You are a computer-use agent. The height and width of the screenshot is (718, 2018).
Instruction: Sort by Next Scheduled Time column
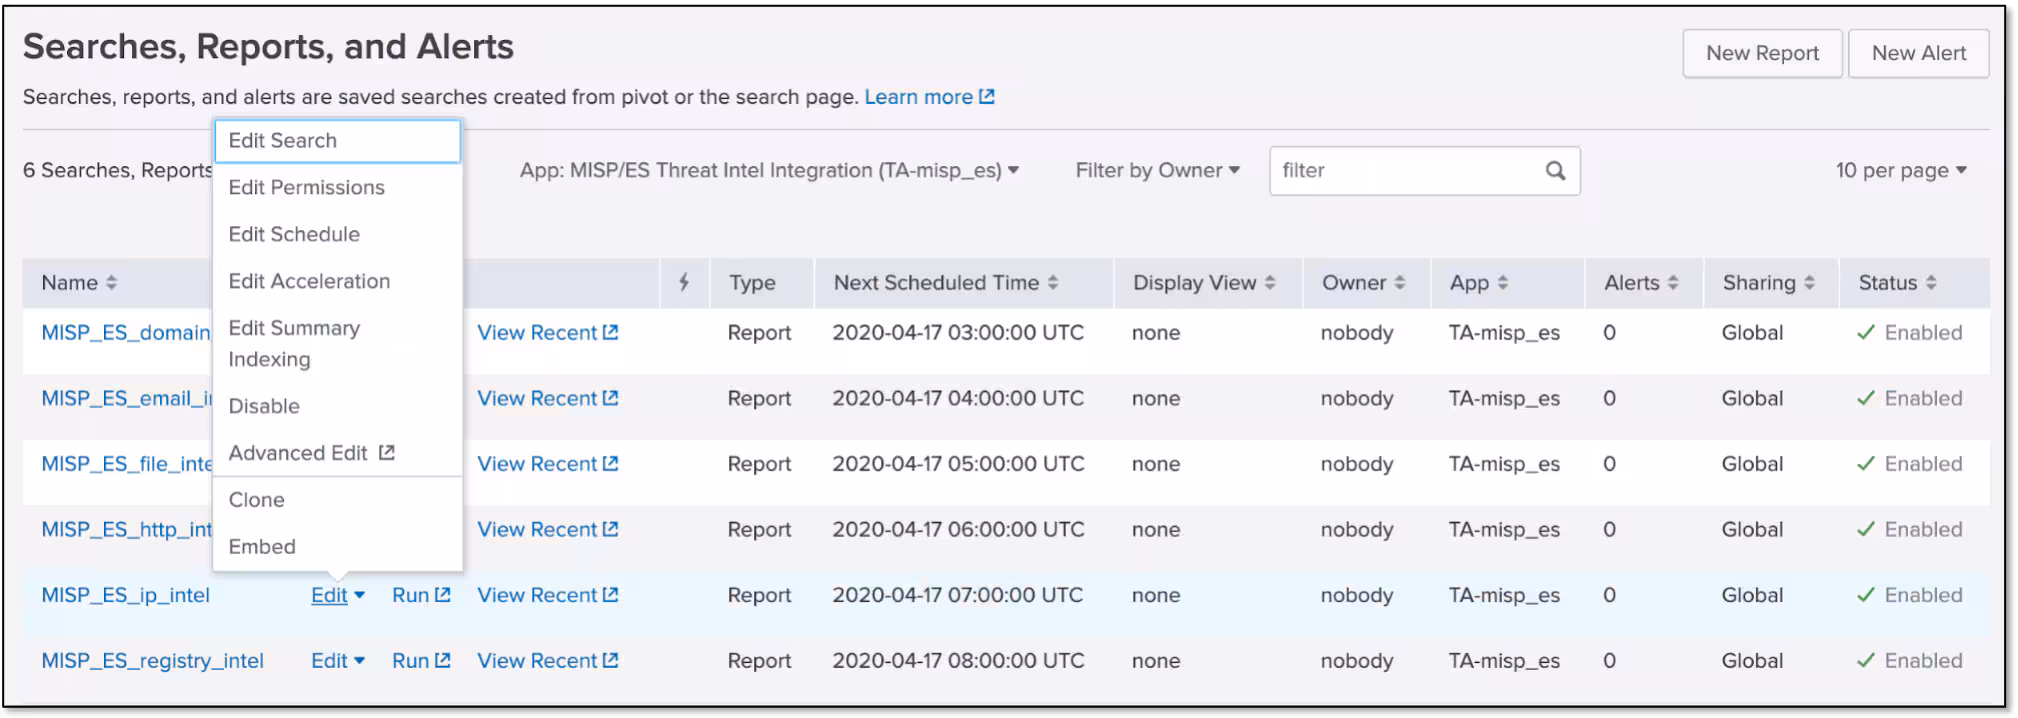1052,283
